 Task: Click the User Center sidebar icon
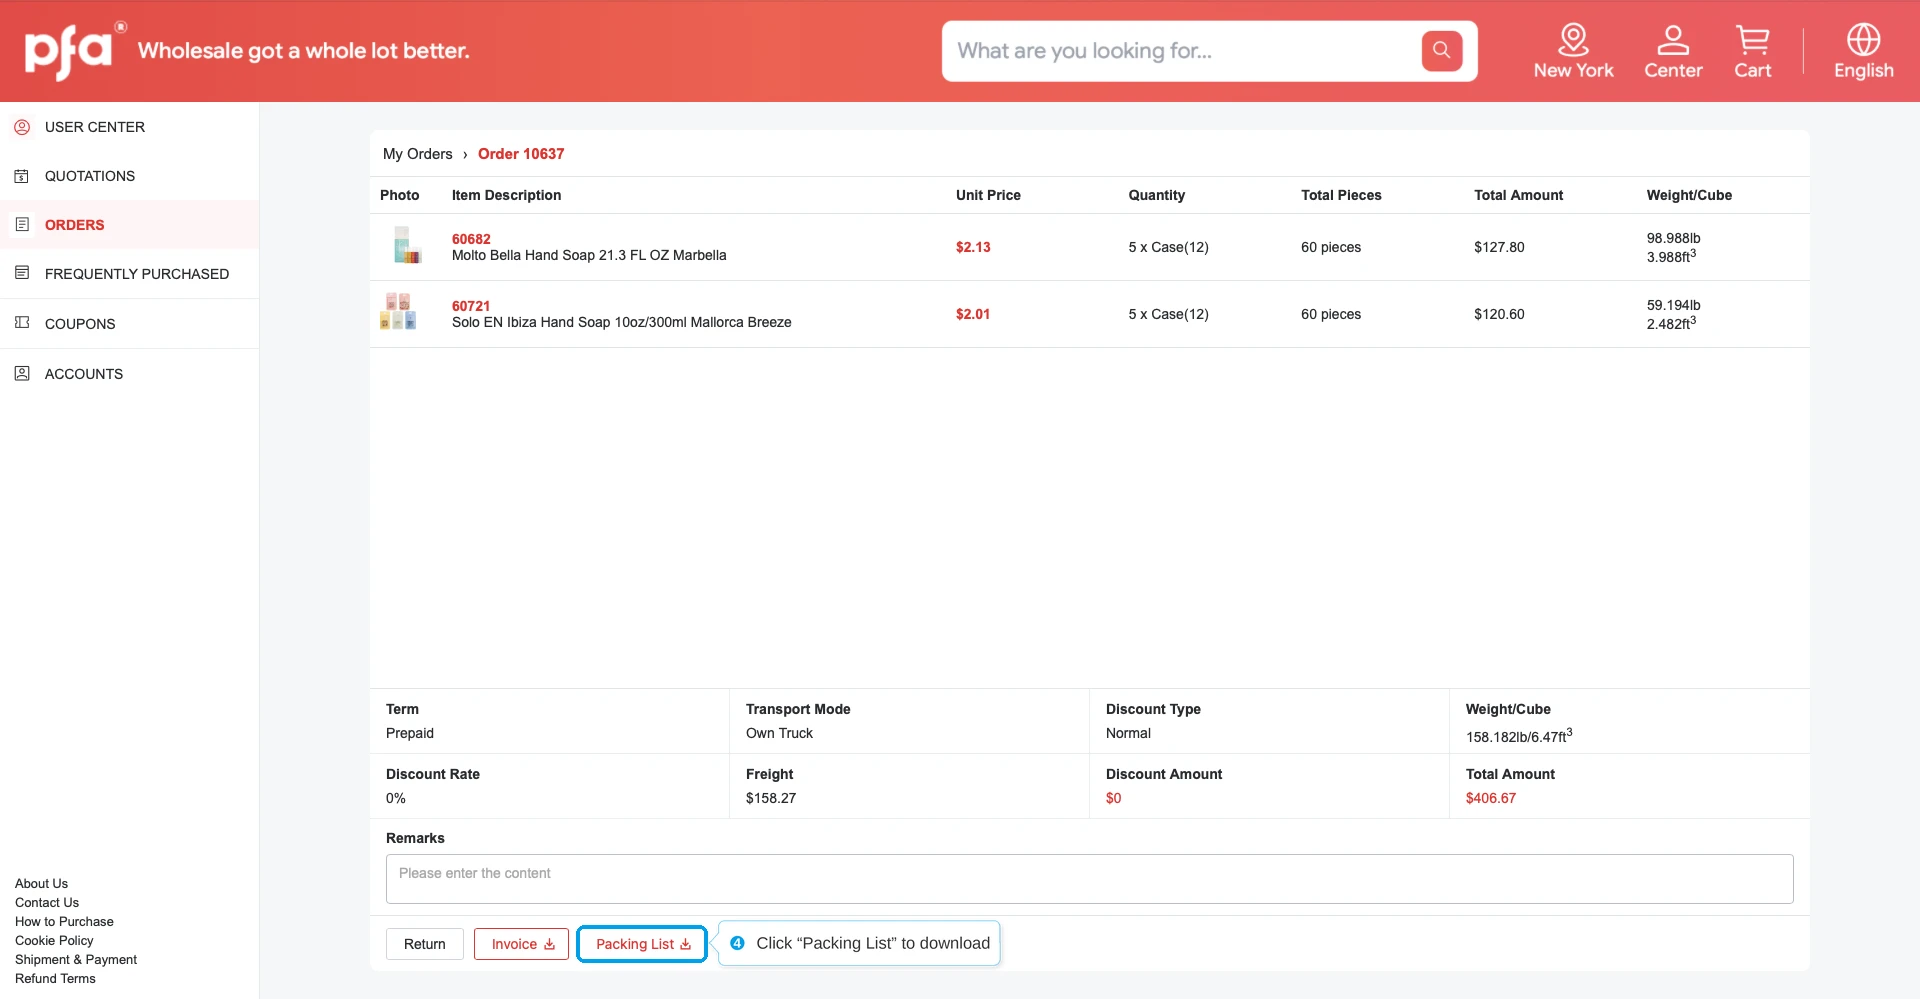[x=22, y=127]
